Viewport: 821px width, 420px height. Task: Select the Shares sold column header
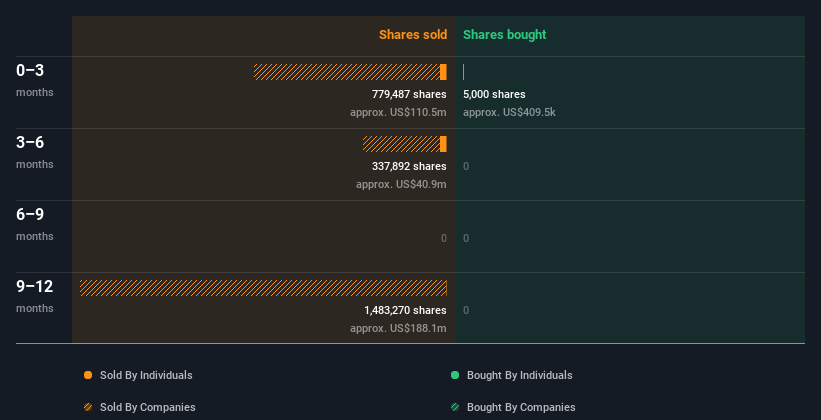point(412,35)
